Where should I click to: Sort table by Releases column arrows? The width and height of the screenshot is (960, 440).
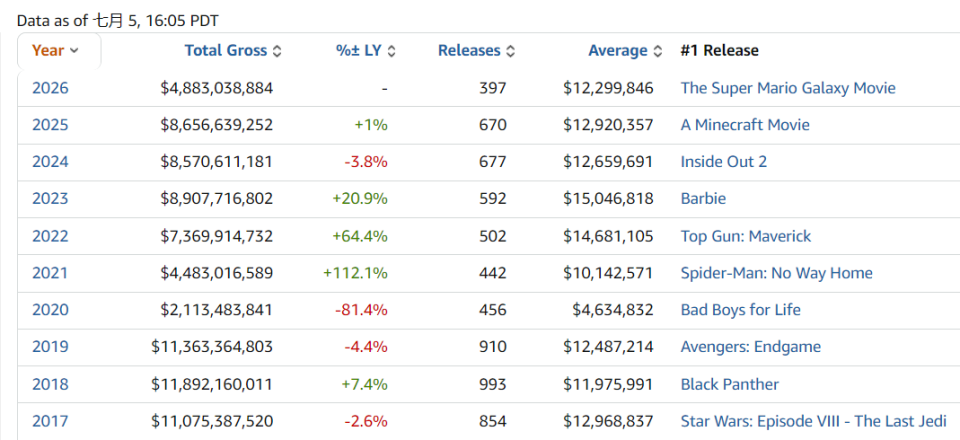point(511,51)
